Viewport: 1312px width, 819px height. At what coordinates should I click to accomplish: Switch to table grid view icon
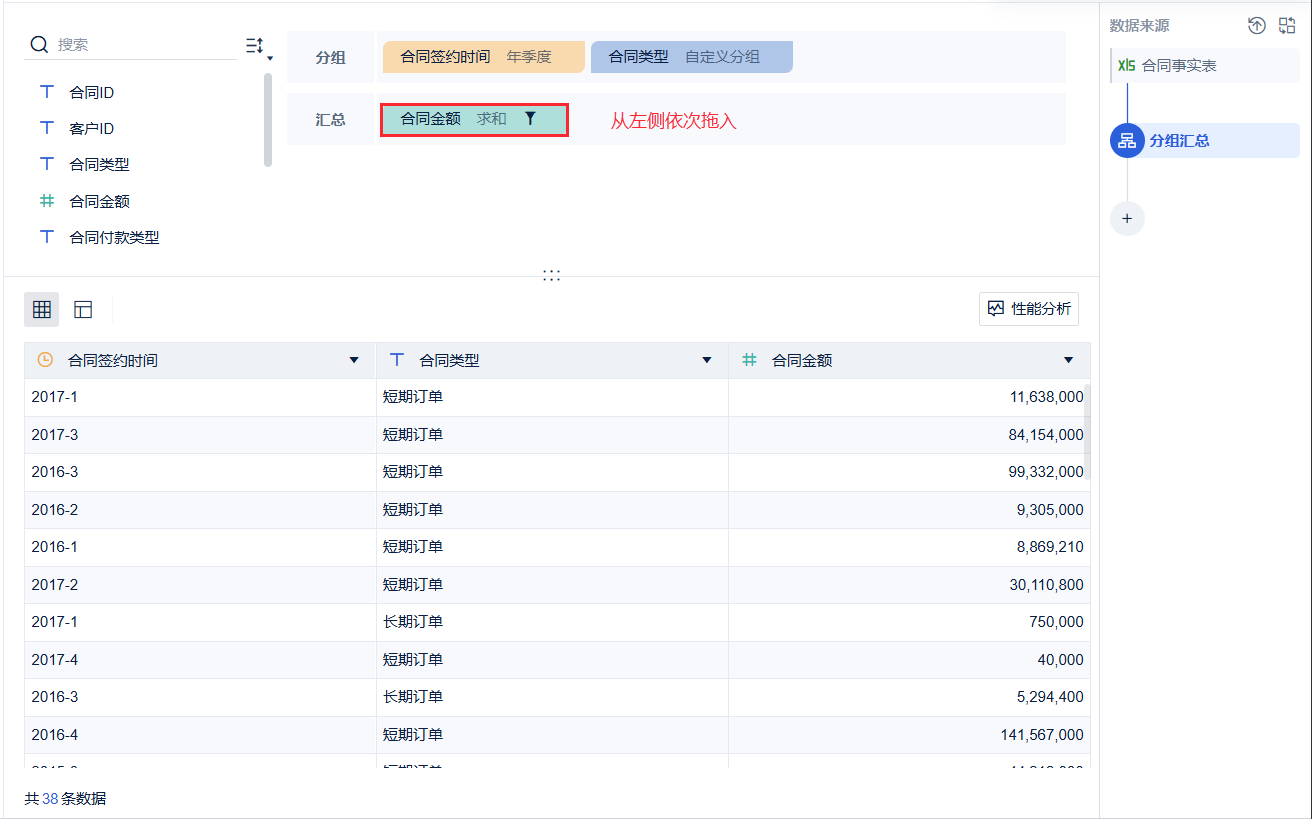coord(42,309)
